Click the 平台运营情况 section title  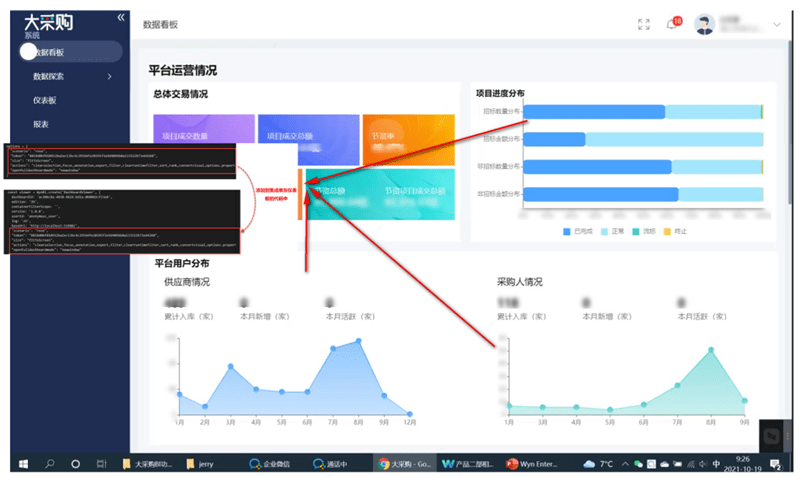pyautogui.click(x=183, y=70)
